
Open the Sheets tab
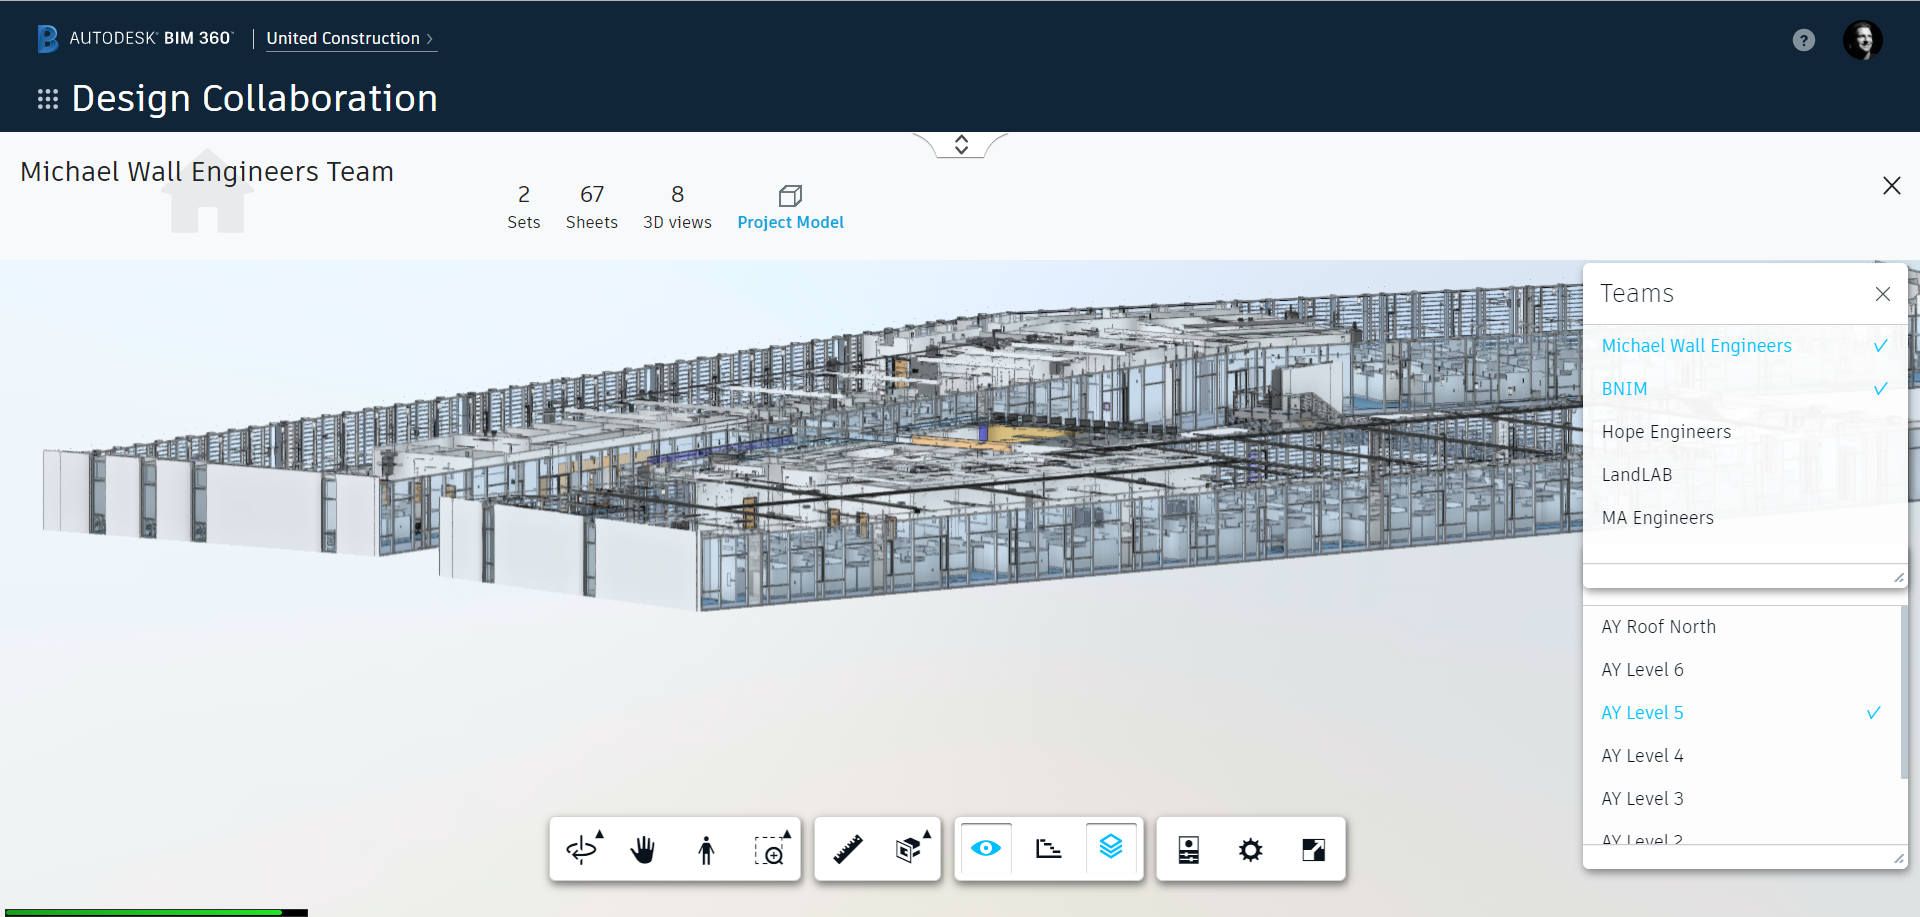(x=592, y=207)
